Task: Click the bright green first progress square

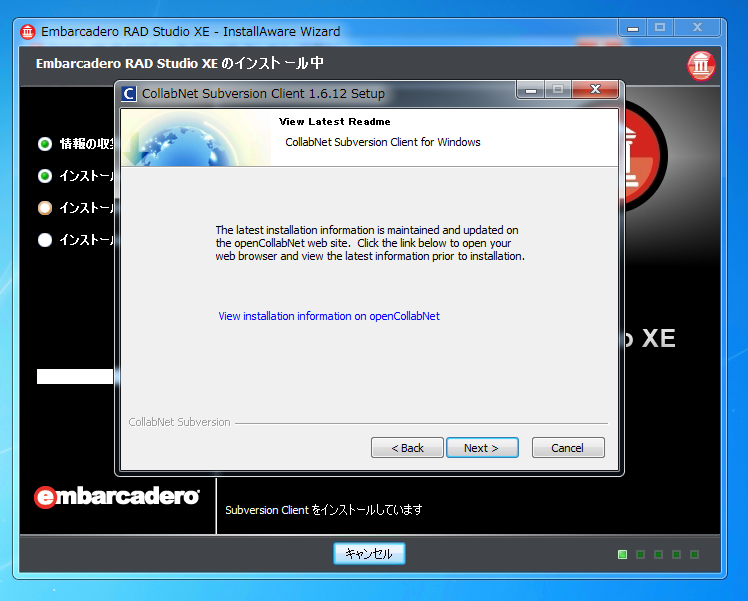Action: [623, 554]
